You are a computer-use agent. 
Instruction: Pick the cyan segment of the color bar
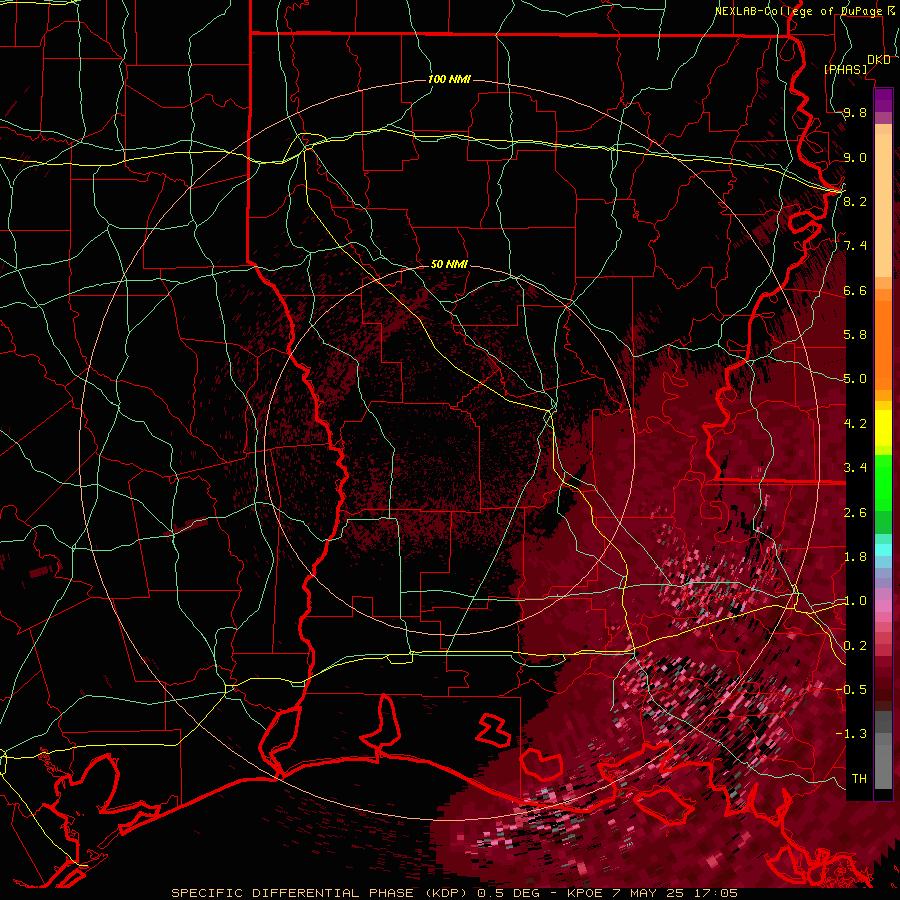[883, 549]
